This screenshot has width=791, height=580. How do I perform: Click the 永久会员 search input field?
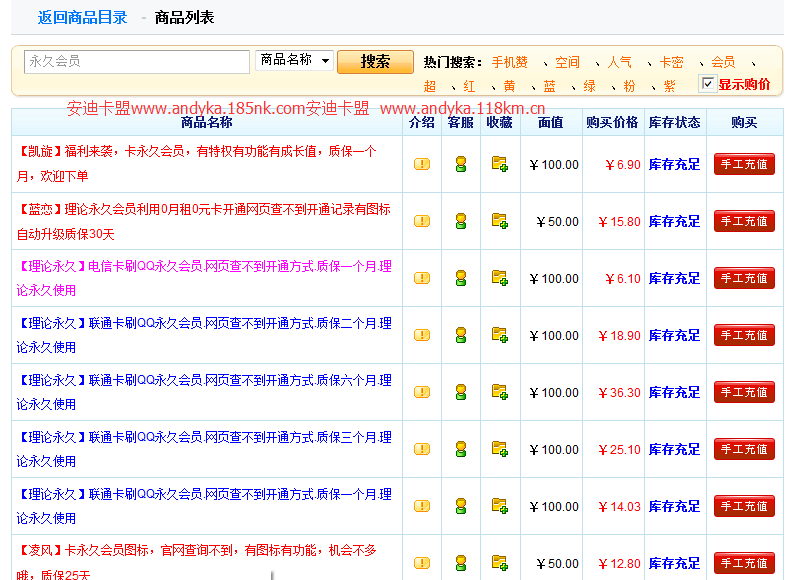click(x=137, y=62)
